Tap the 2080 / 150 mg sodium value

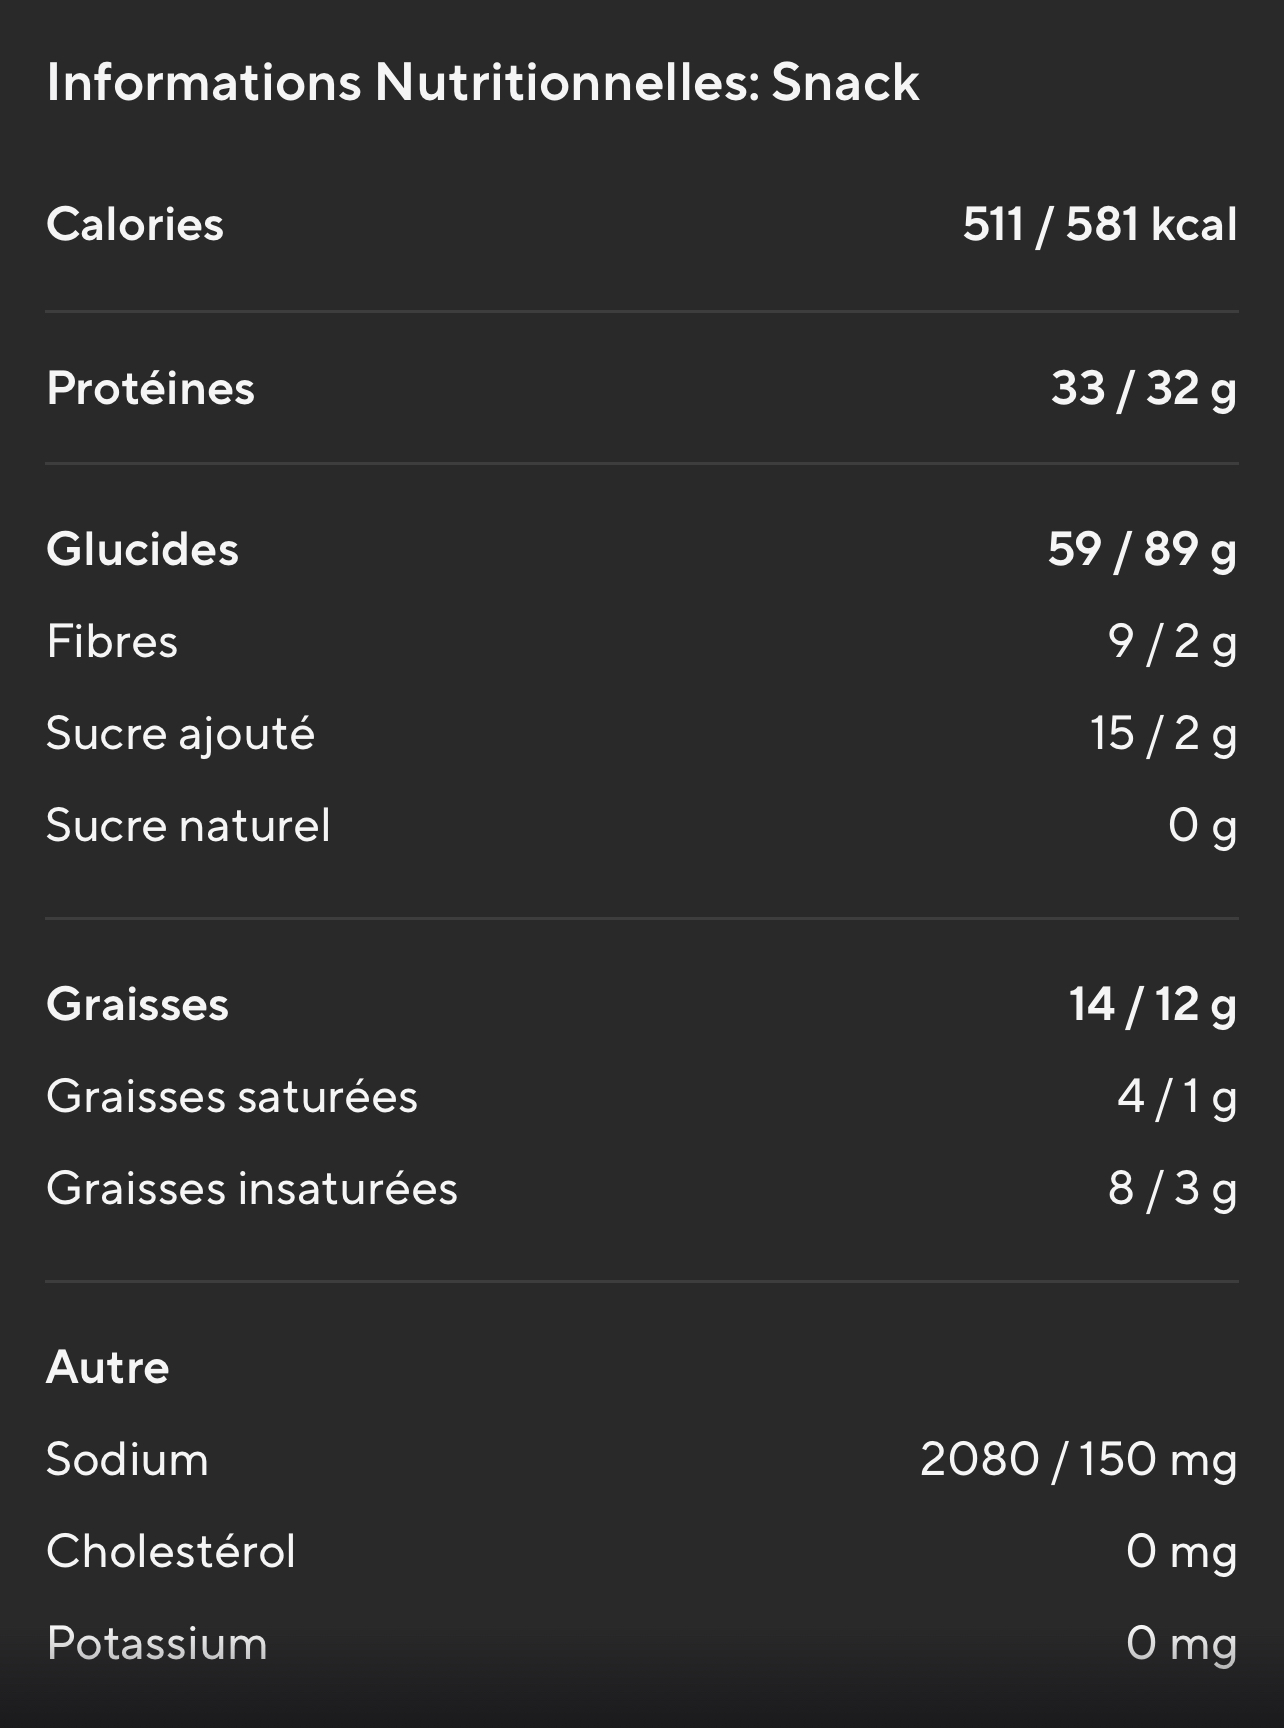1078,1459
